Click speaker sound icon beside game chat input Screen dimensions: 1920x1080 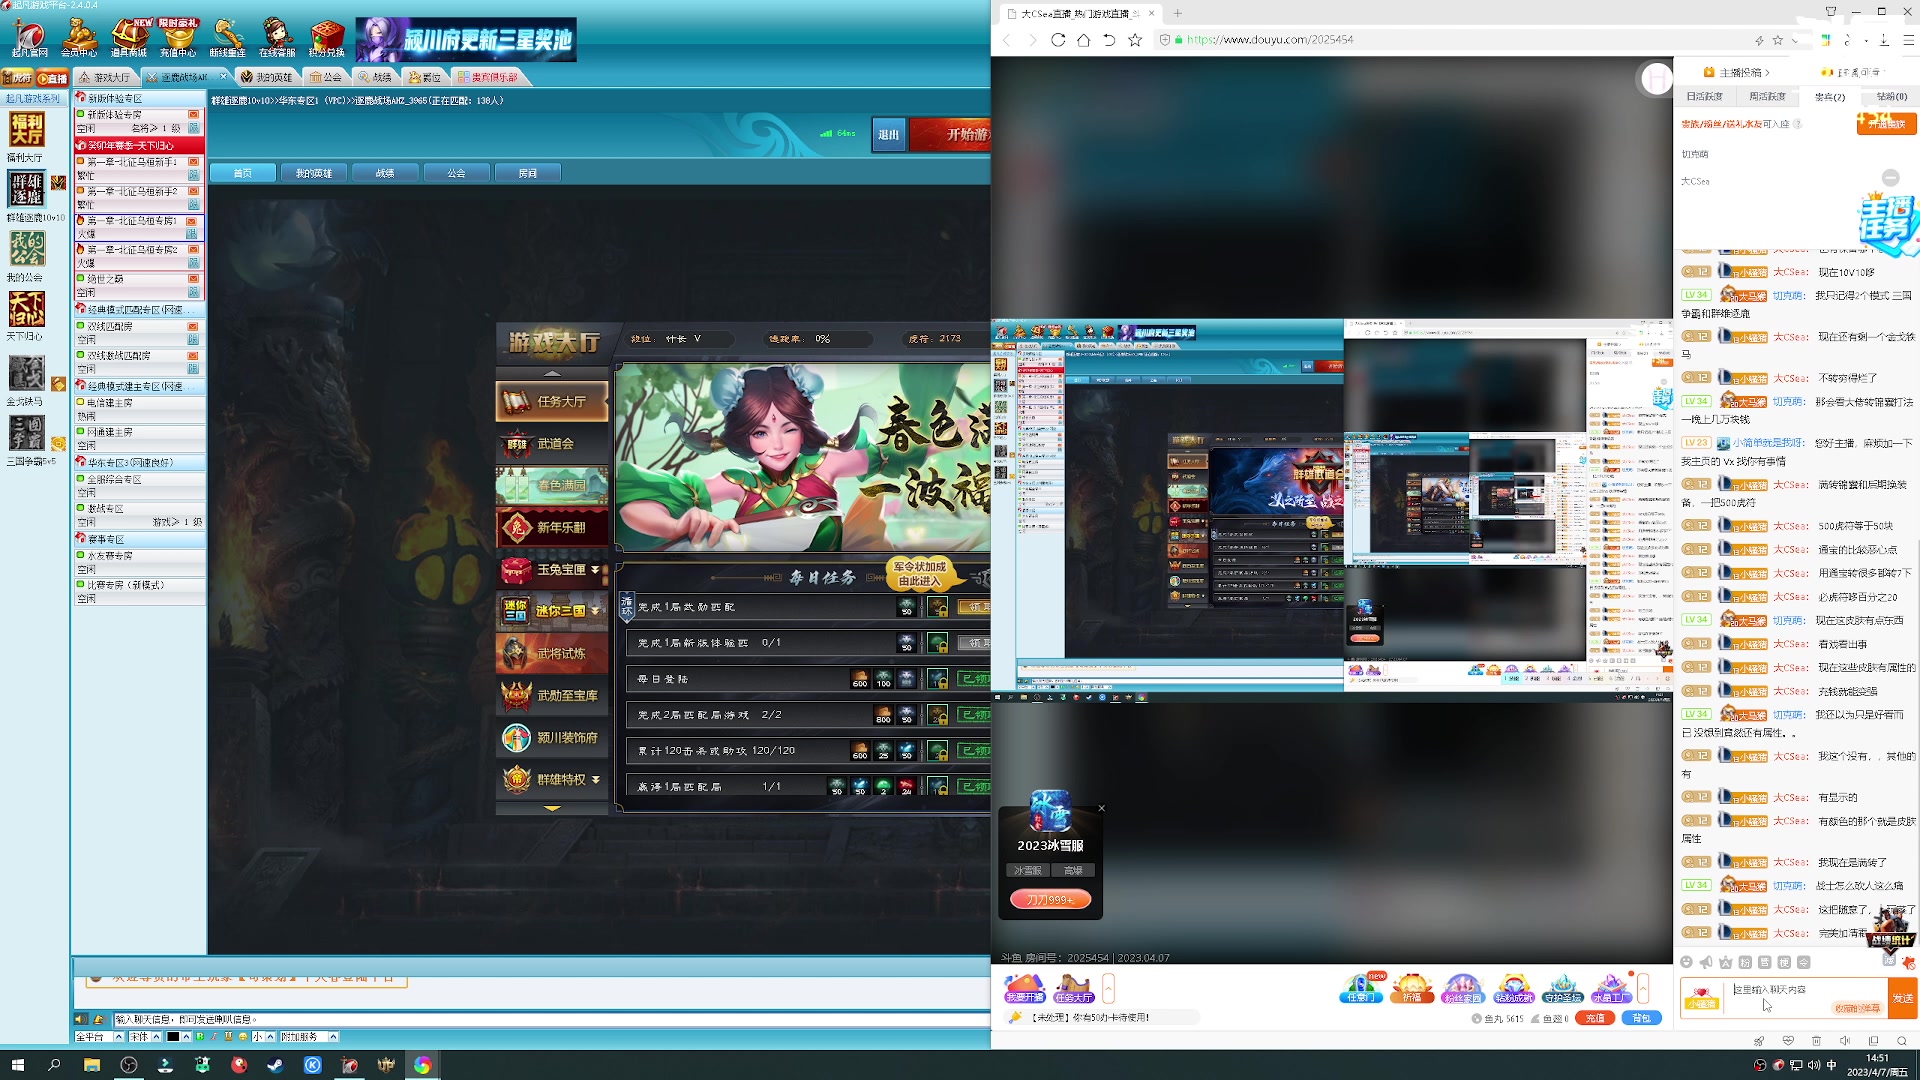pyautogui.click(x=81, y=1019)
